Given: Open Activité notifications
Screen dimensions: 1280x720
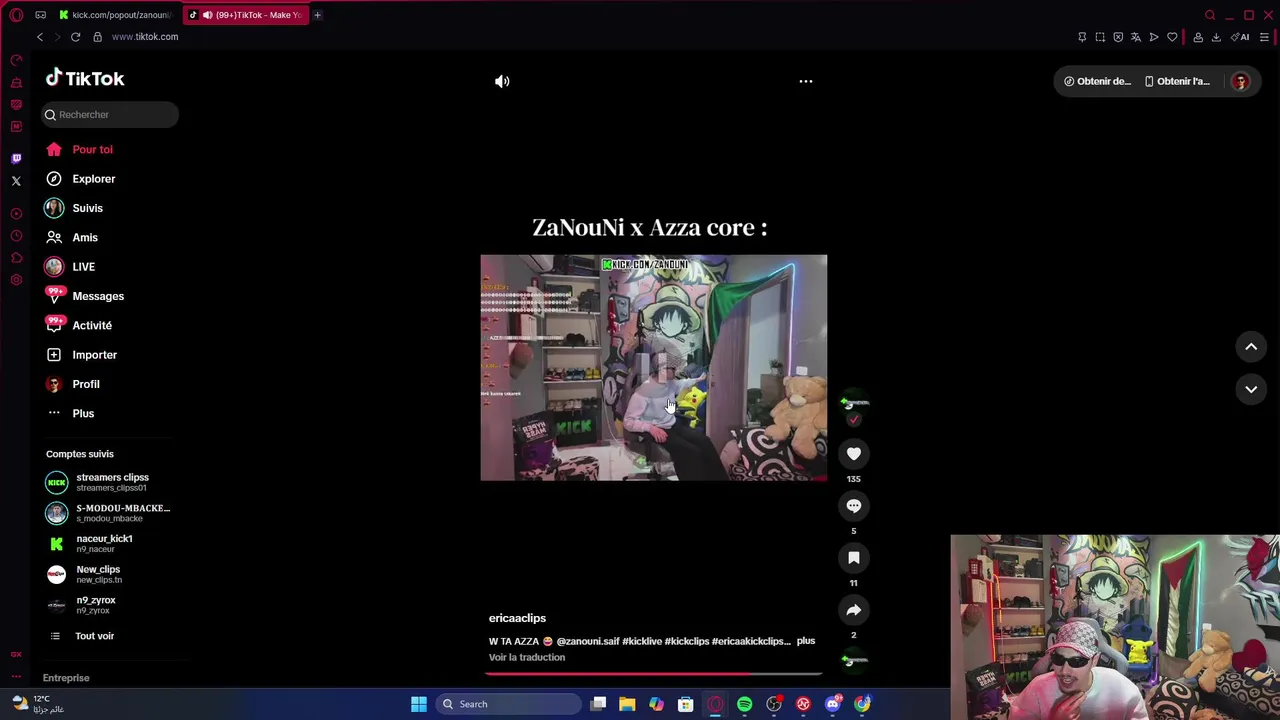Looking at the screenshot, I should (x=79, y=325).
